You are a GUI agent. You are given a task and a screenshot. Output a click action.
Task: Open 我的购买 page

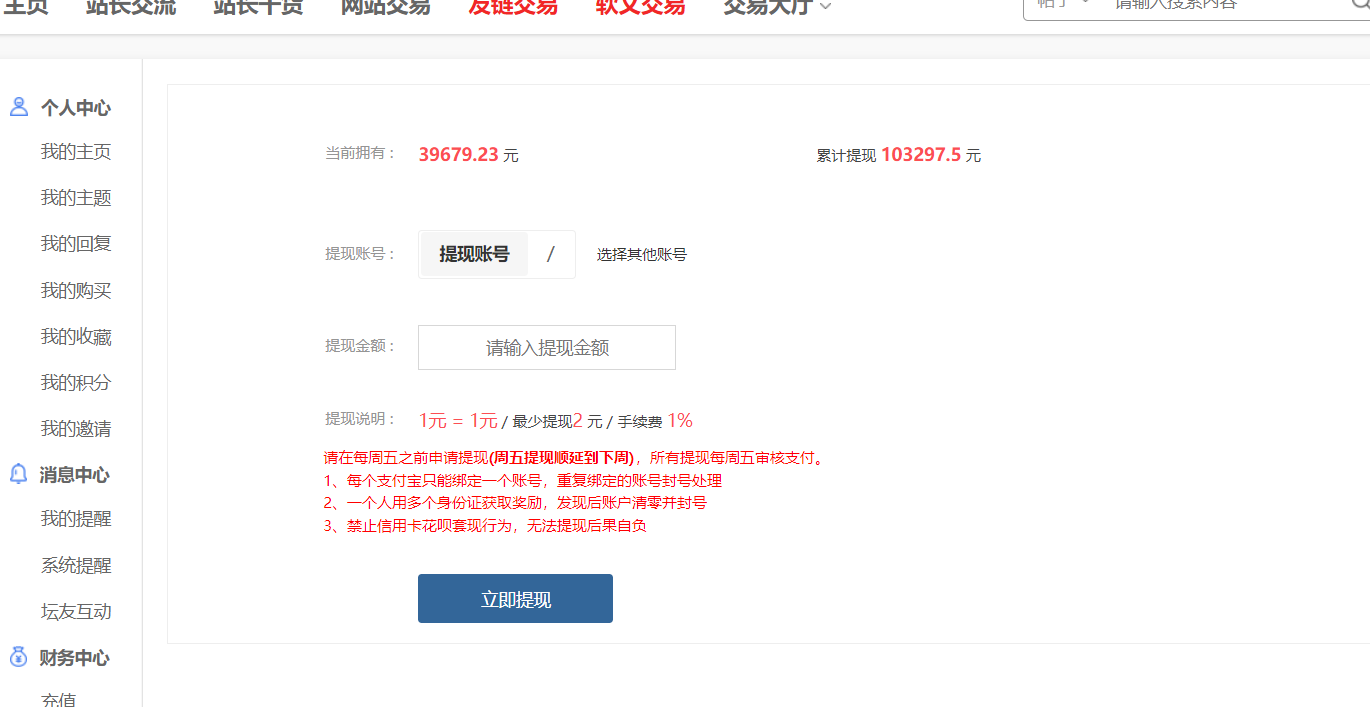(76, 291)
